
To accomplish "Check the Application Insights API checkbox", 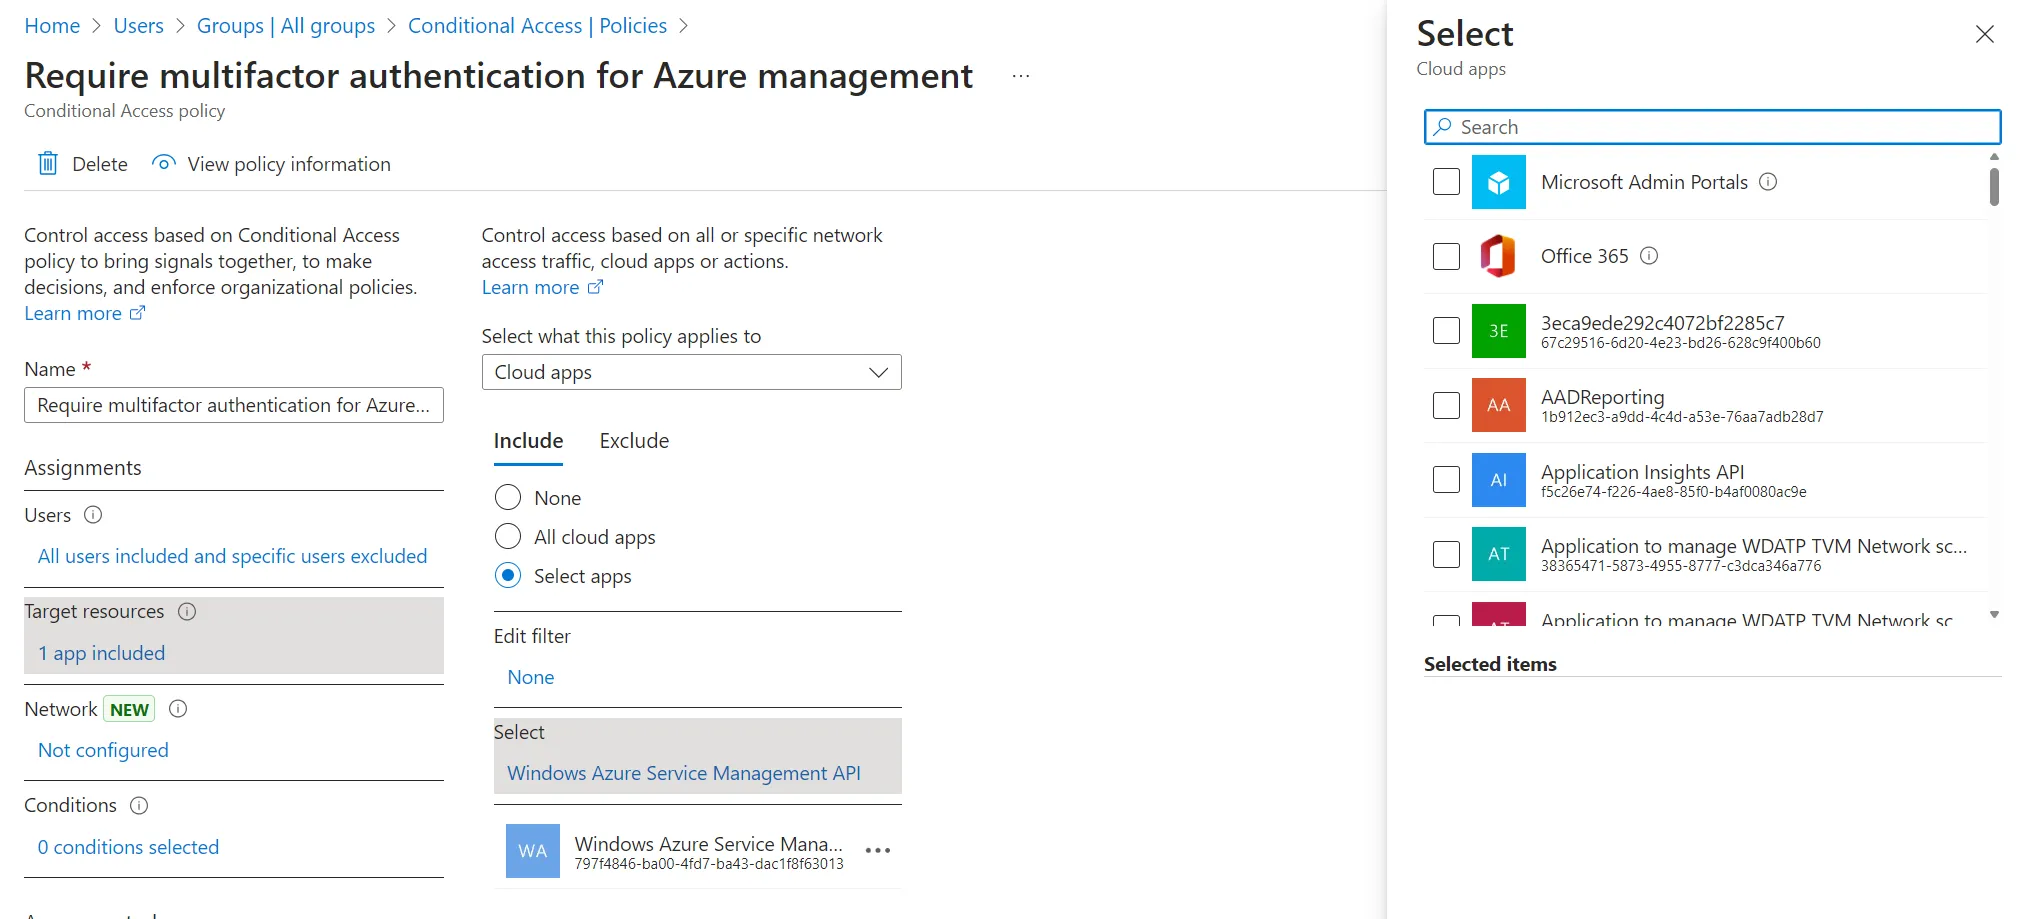I will [x=1446, y=480].
